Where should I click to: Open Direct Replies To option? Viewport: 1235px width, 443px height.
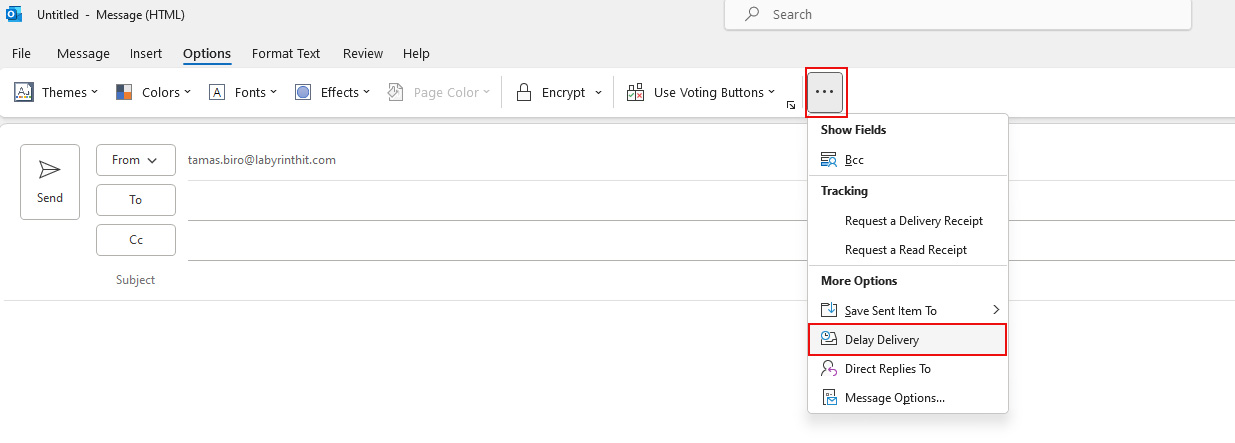click(x=907, y=369)
